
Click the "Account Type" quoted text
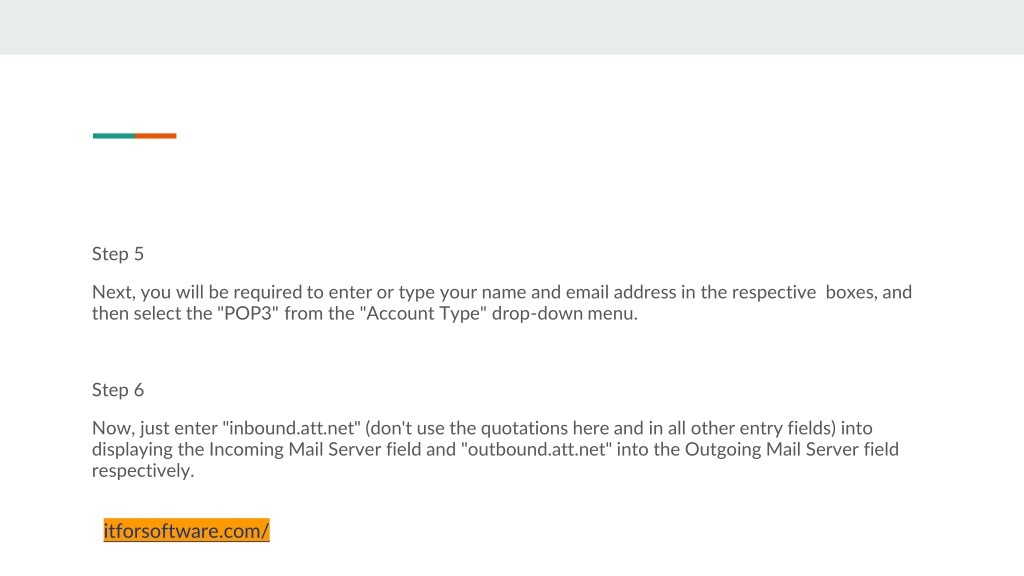[x=423, y=313]
